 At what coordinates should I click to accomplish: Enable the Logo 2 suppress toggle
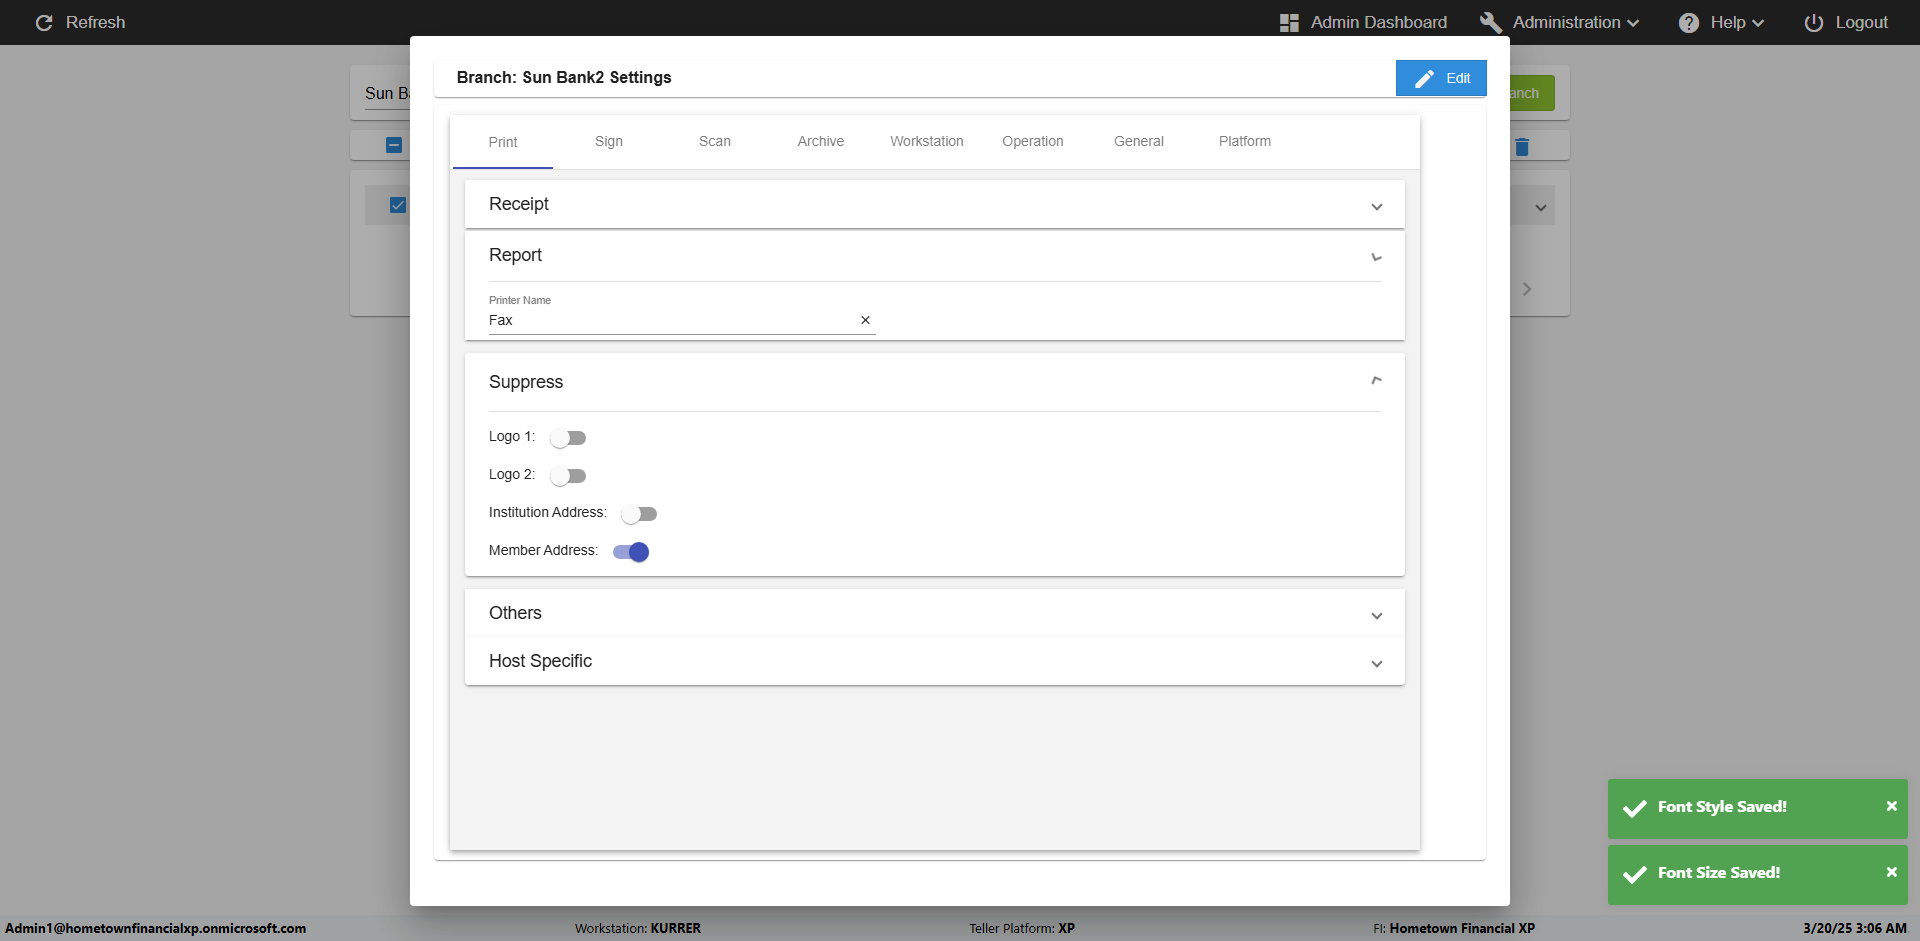pos(568,476)
